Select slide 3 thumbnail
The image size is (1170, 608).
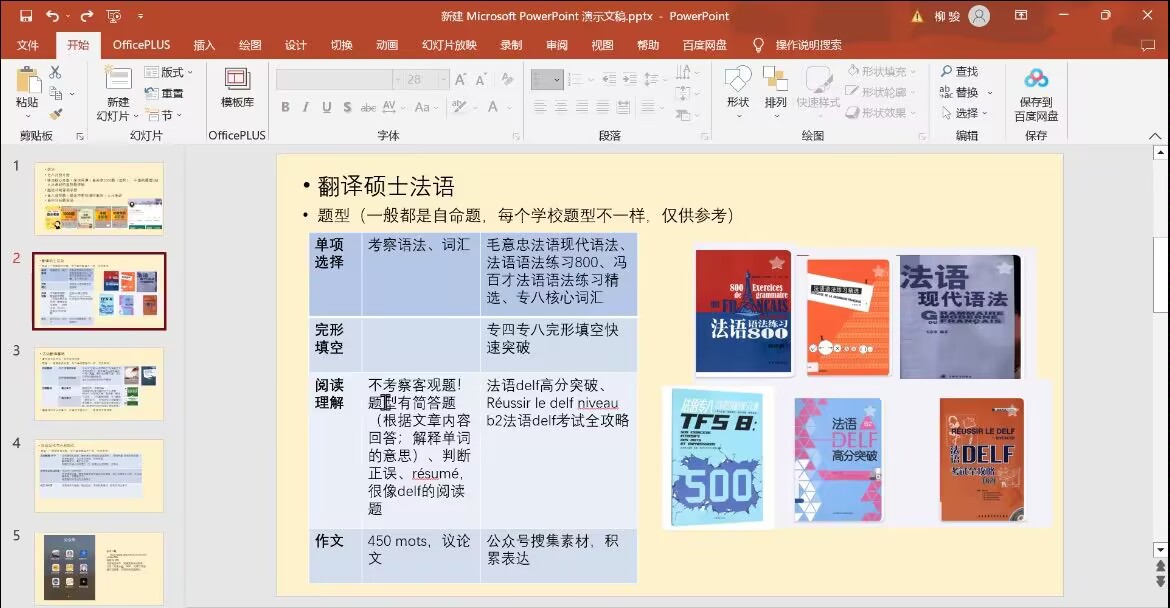99,383
